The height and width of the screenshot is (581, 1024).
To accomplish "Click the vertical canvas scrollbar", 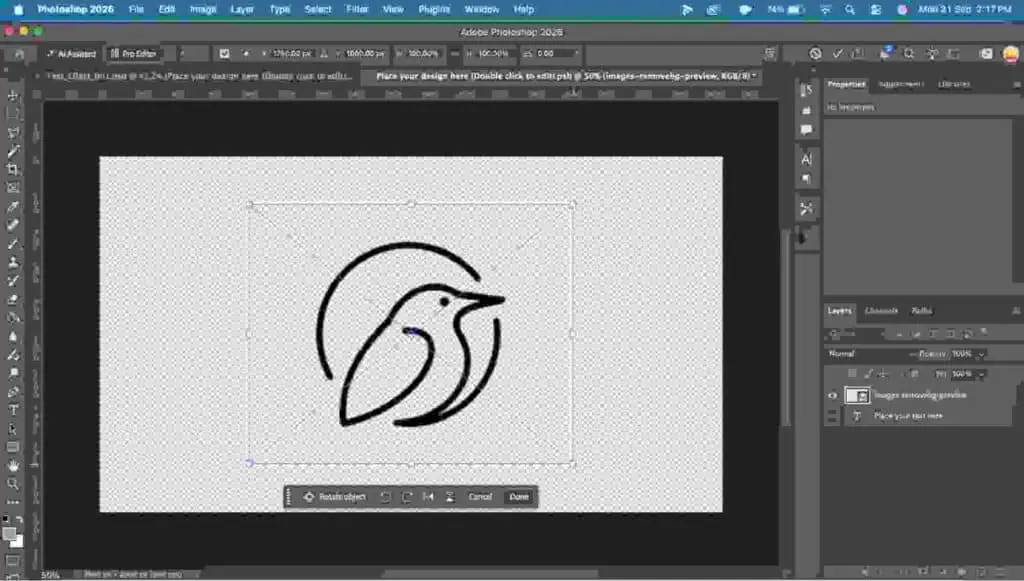I will [x=786, y=326].
